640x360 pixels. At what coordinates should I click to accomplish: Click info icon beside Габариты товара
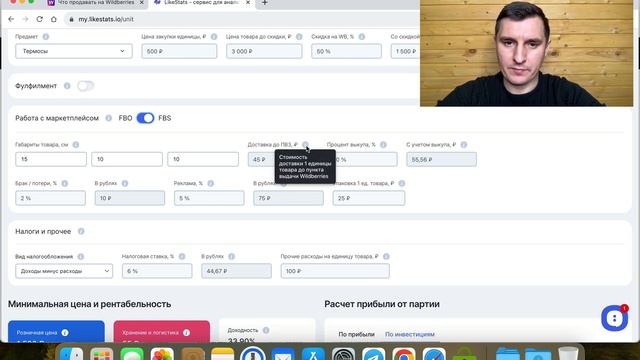click(x=76, y=144)
